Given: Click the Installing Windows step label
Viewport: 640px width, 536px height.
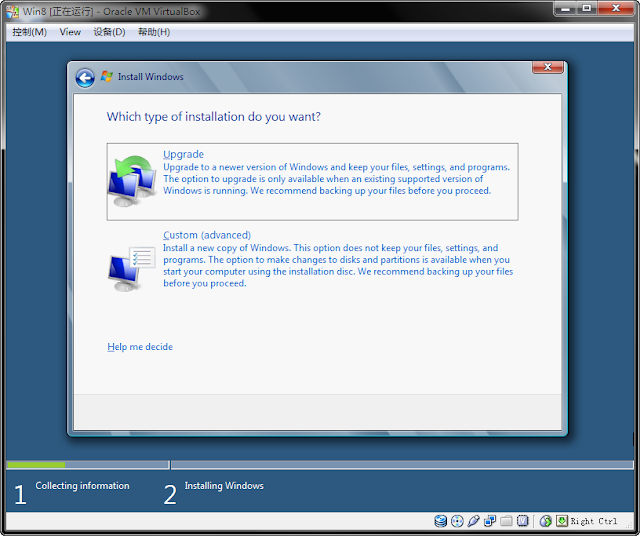Looking at the screenshot, I should click(x=224, y=485).
